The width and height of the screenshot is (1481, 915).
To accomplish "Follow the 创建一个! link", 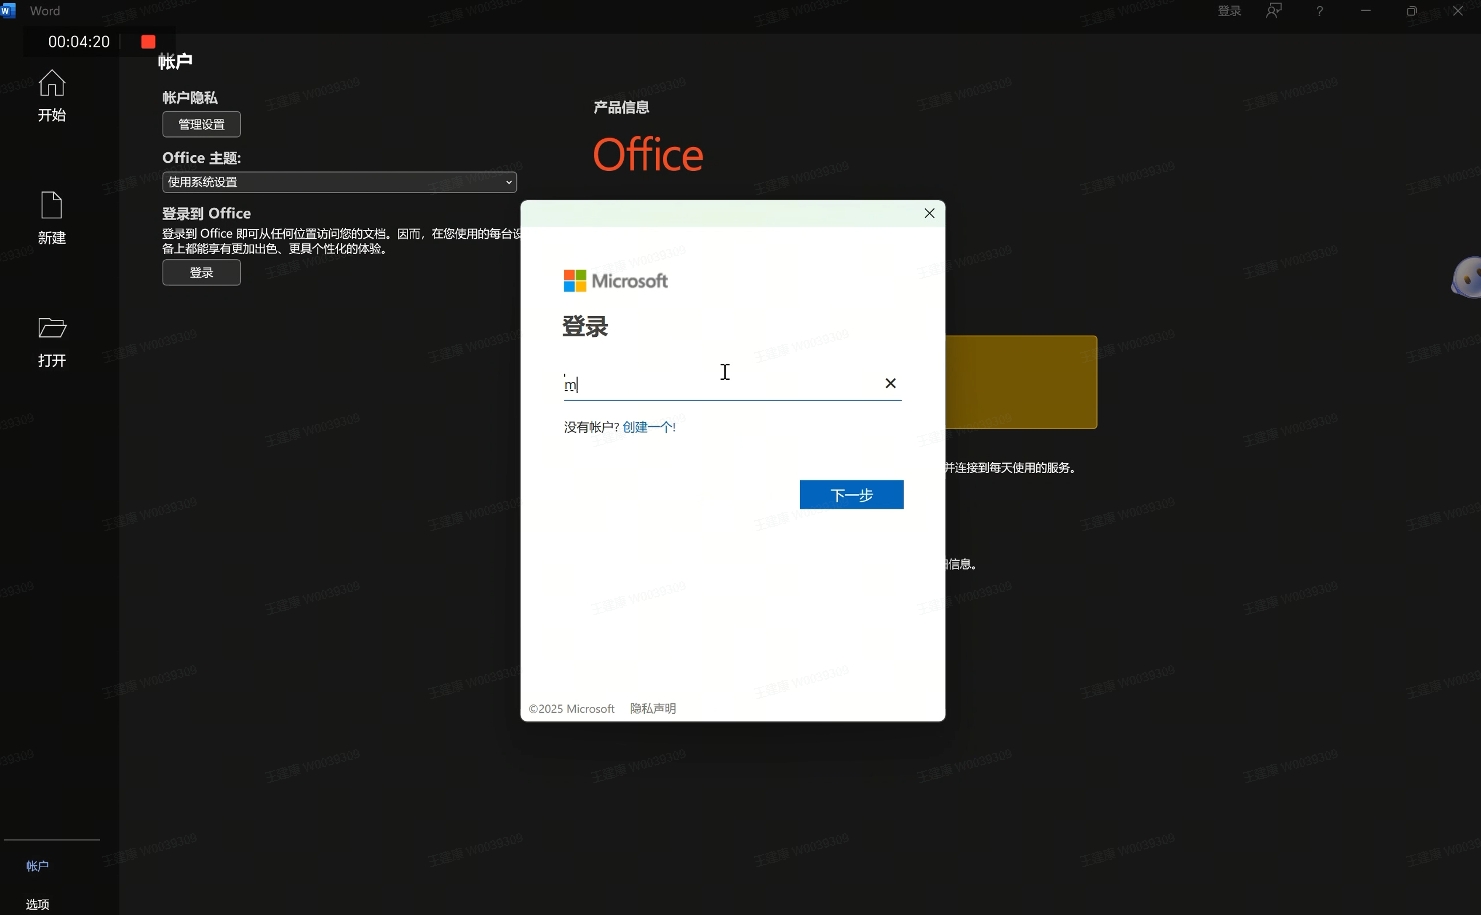I will tap(649, 427).
